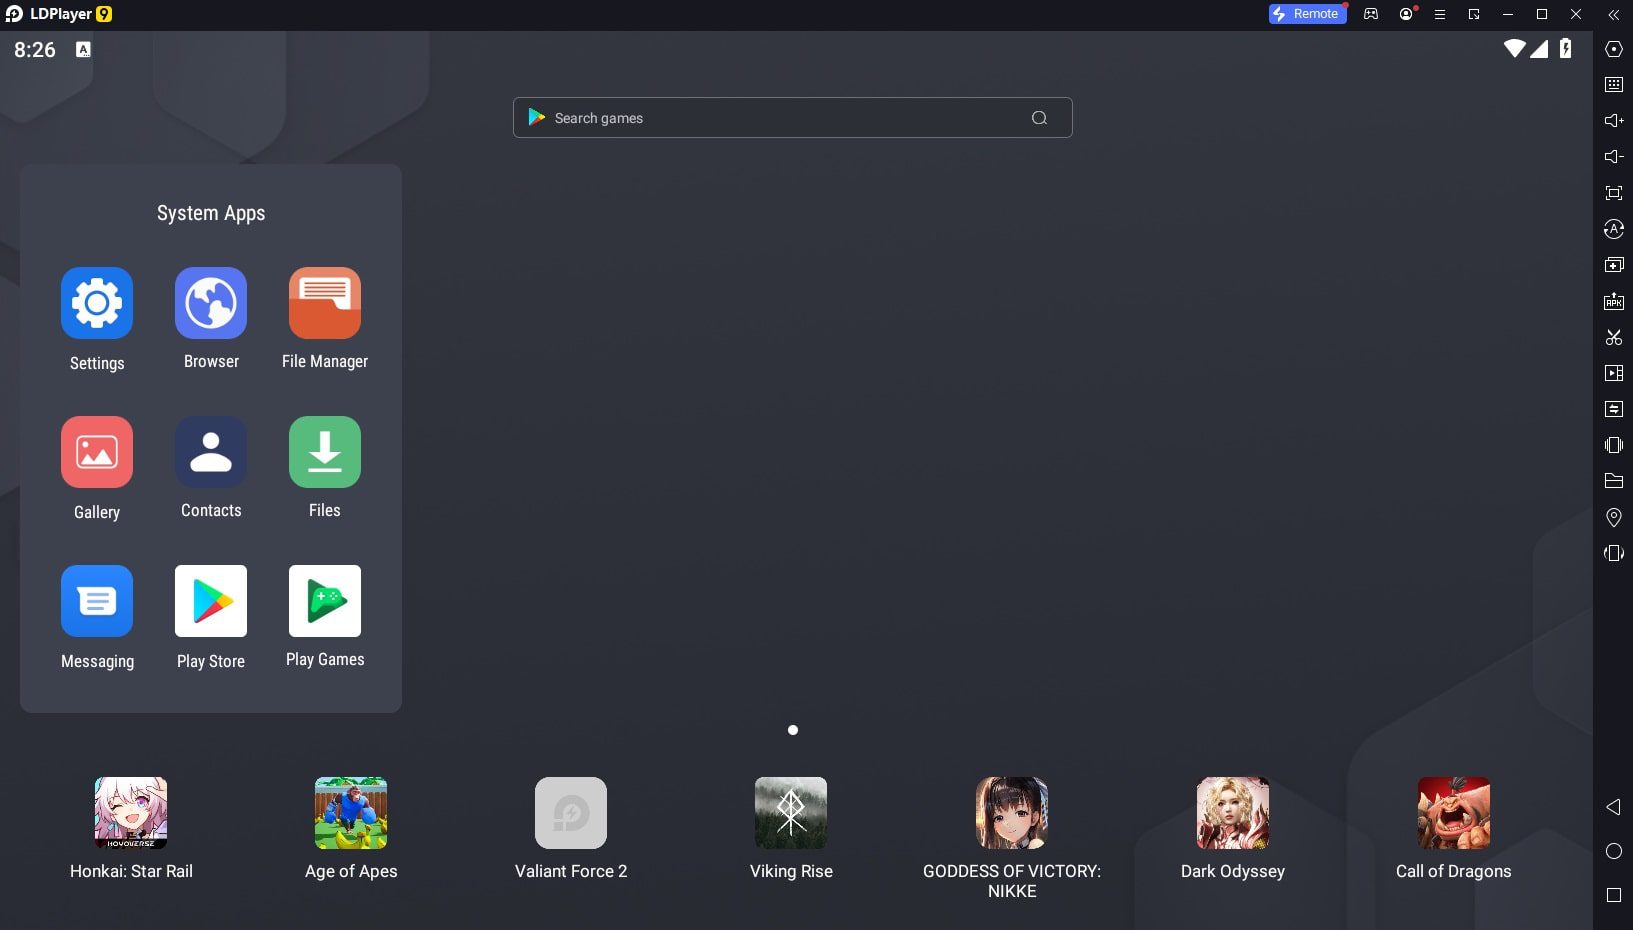Screen dimensions: 1633x930
Task: Toggle fullscreen icon in sidebar
Action: [x=1614, y=193]
